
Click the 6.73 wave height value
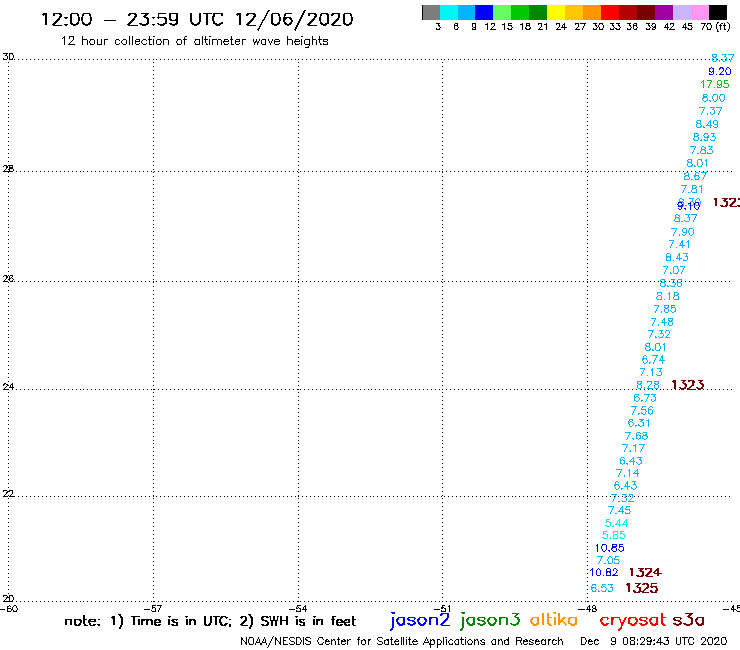645,398
